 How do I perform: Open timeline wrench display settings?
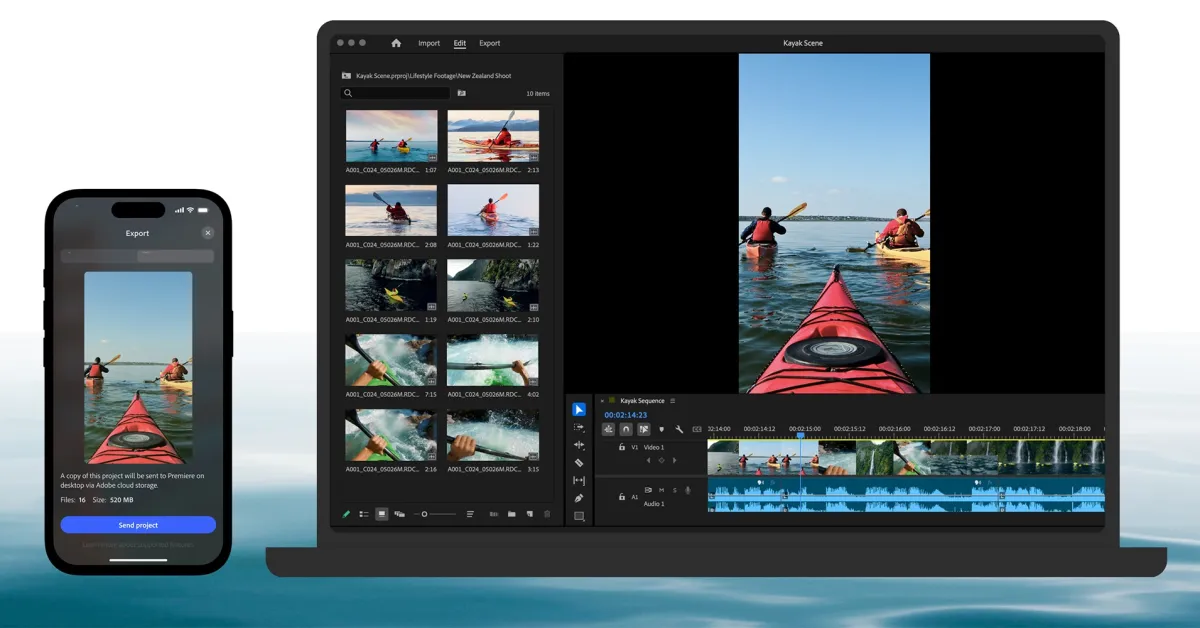(679, 429)
